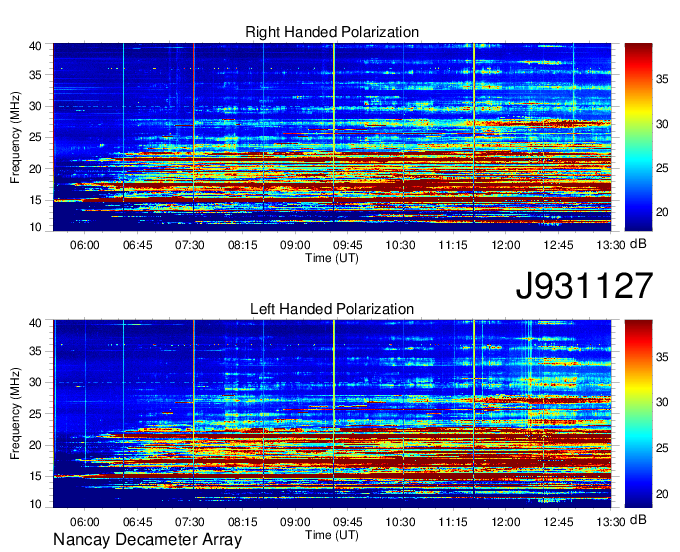The image size is (680, 552).
Task: Click the 07:30 tick of Right Handed plot
Action: [x=190, y=245]
